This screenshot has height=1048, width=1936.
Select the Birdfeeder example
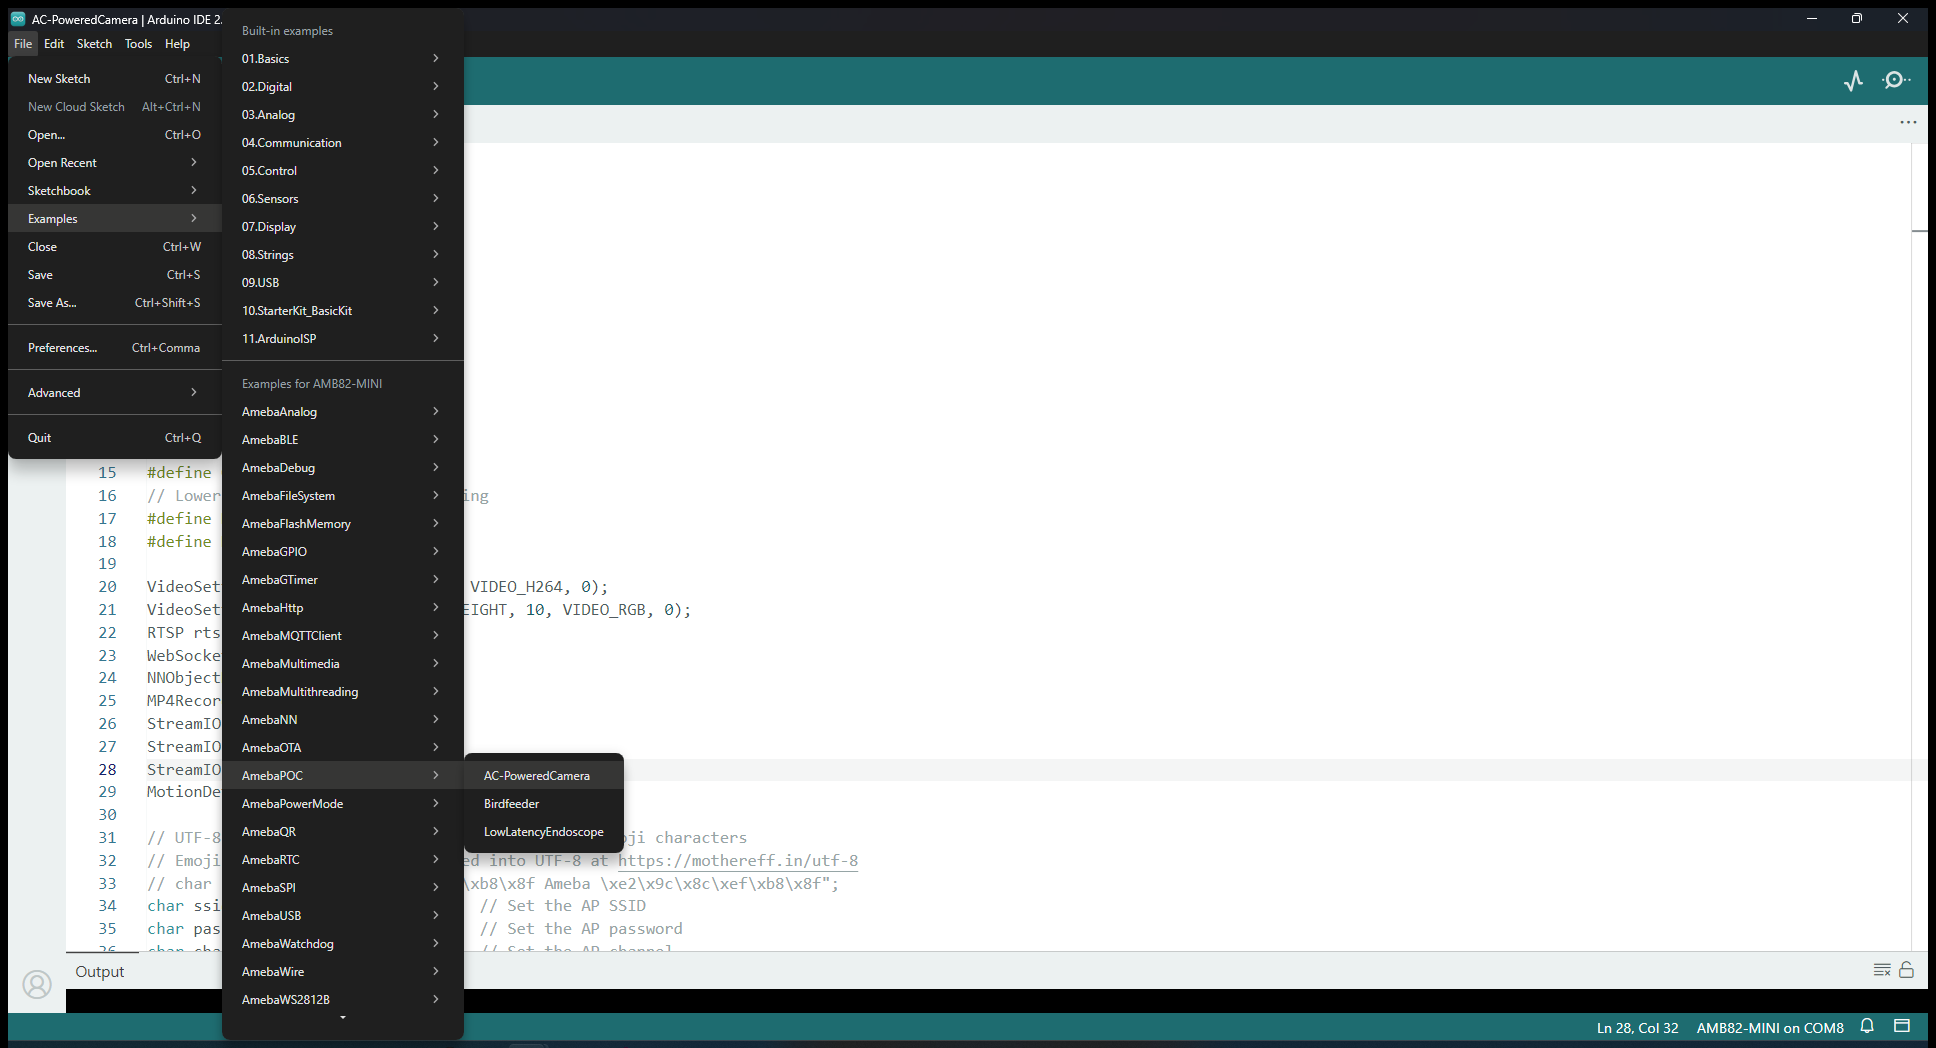[512, 804]
